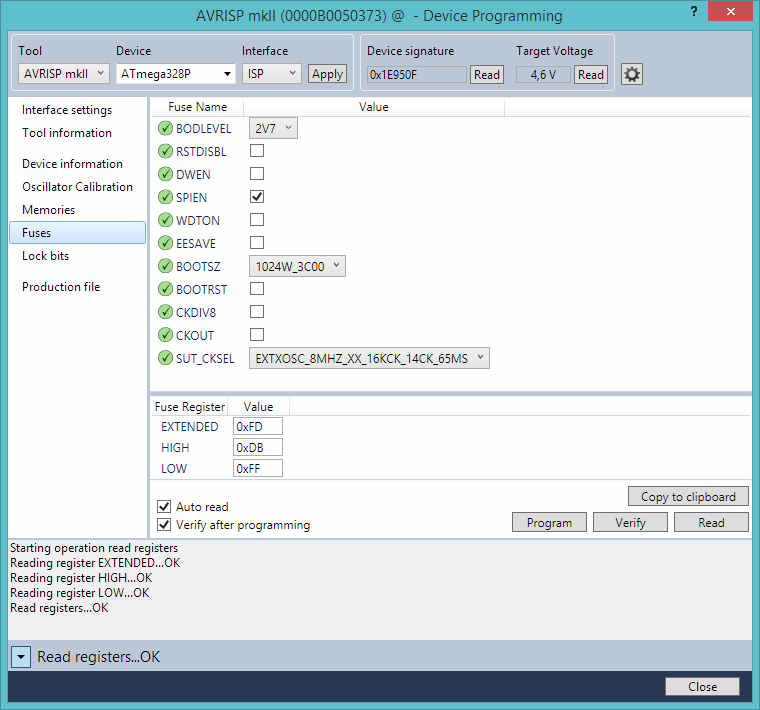
Task: Click log line 'Reading register HIGH...OK'
Action: (x=81, y=578)
